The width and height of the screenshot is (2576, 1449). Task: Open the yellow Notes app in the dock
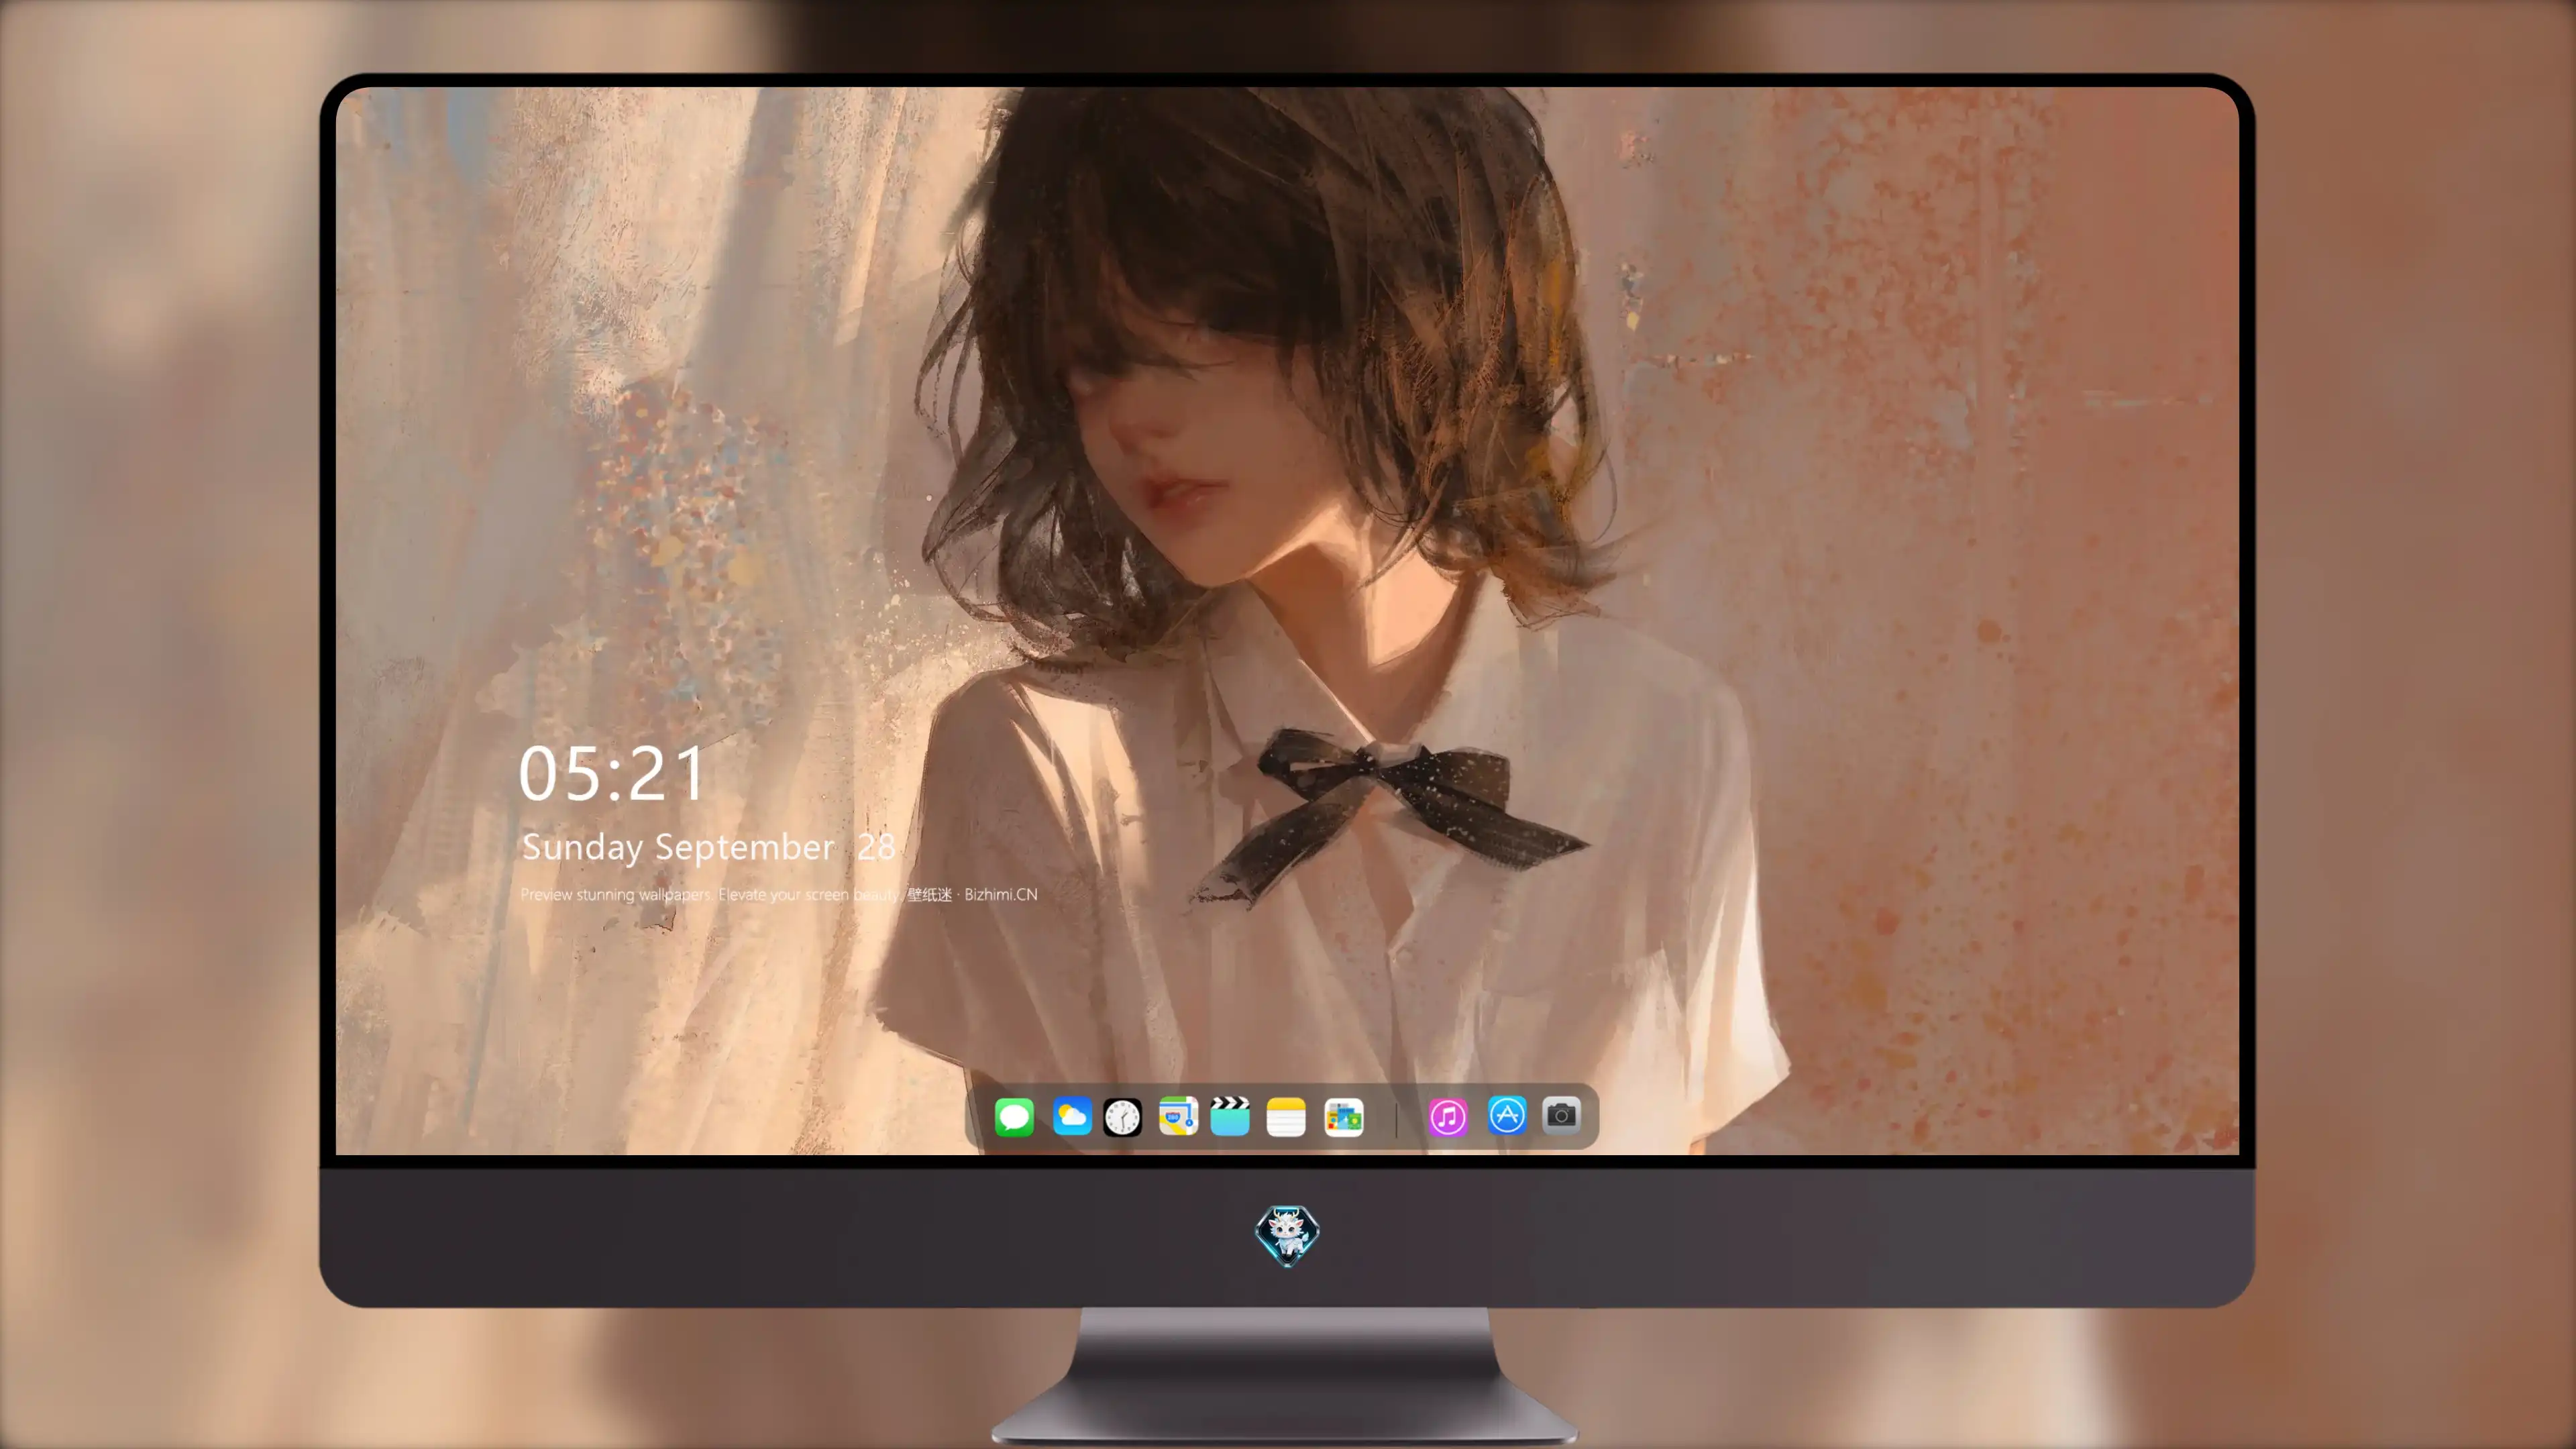(1286, 1117)
